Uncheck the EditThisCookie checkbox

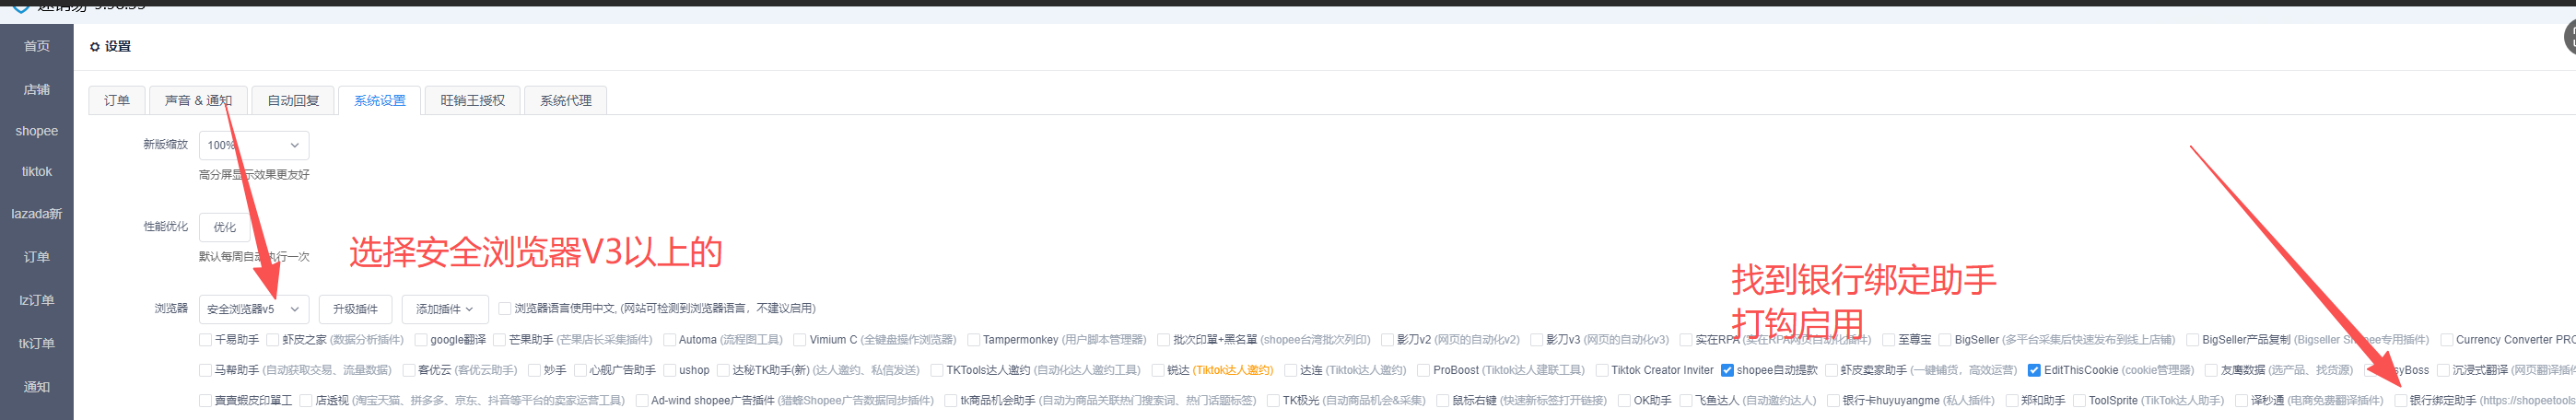2034,370
